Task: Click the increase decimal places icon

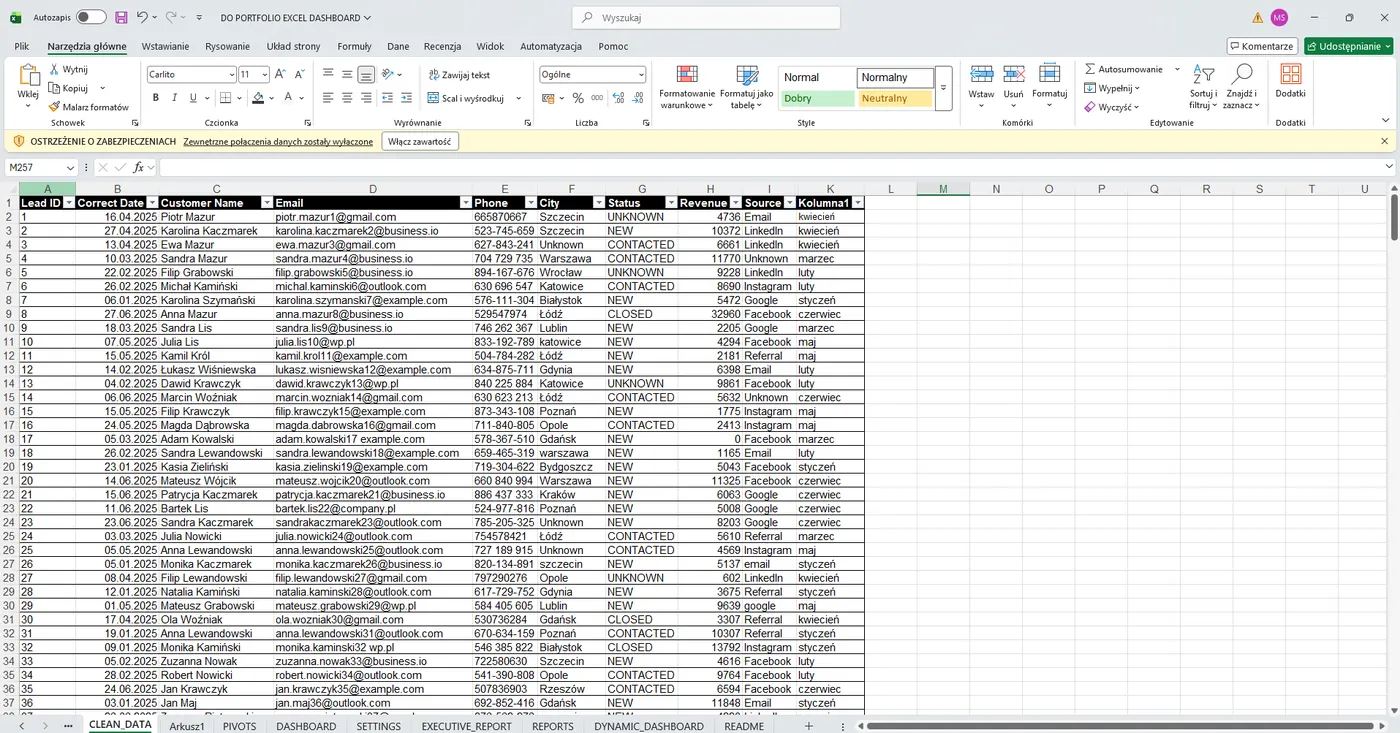Action: pos(618,98)
